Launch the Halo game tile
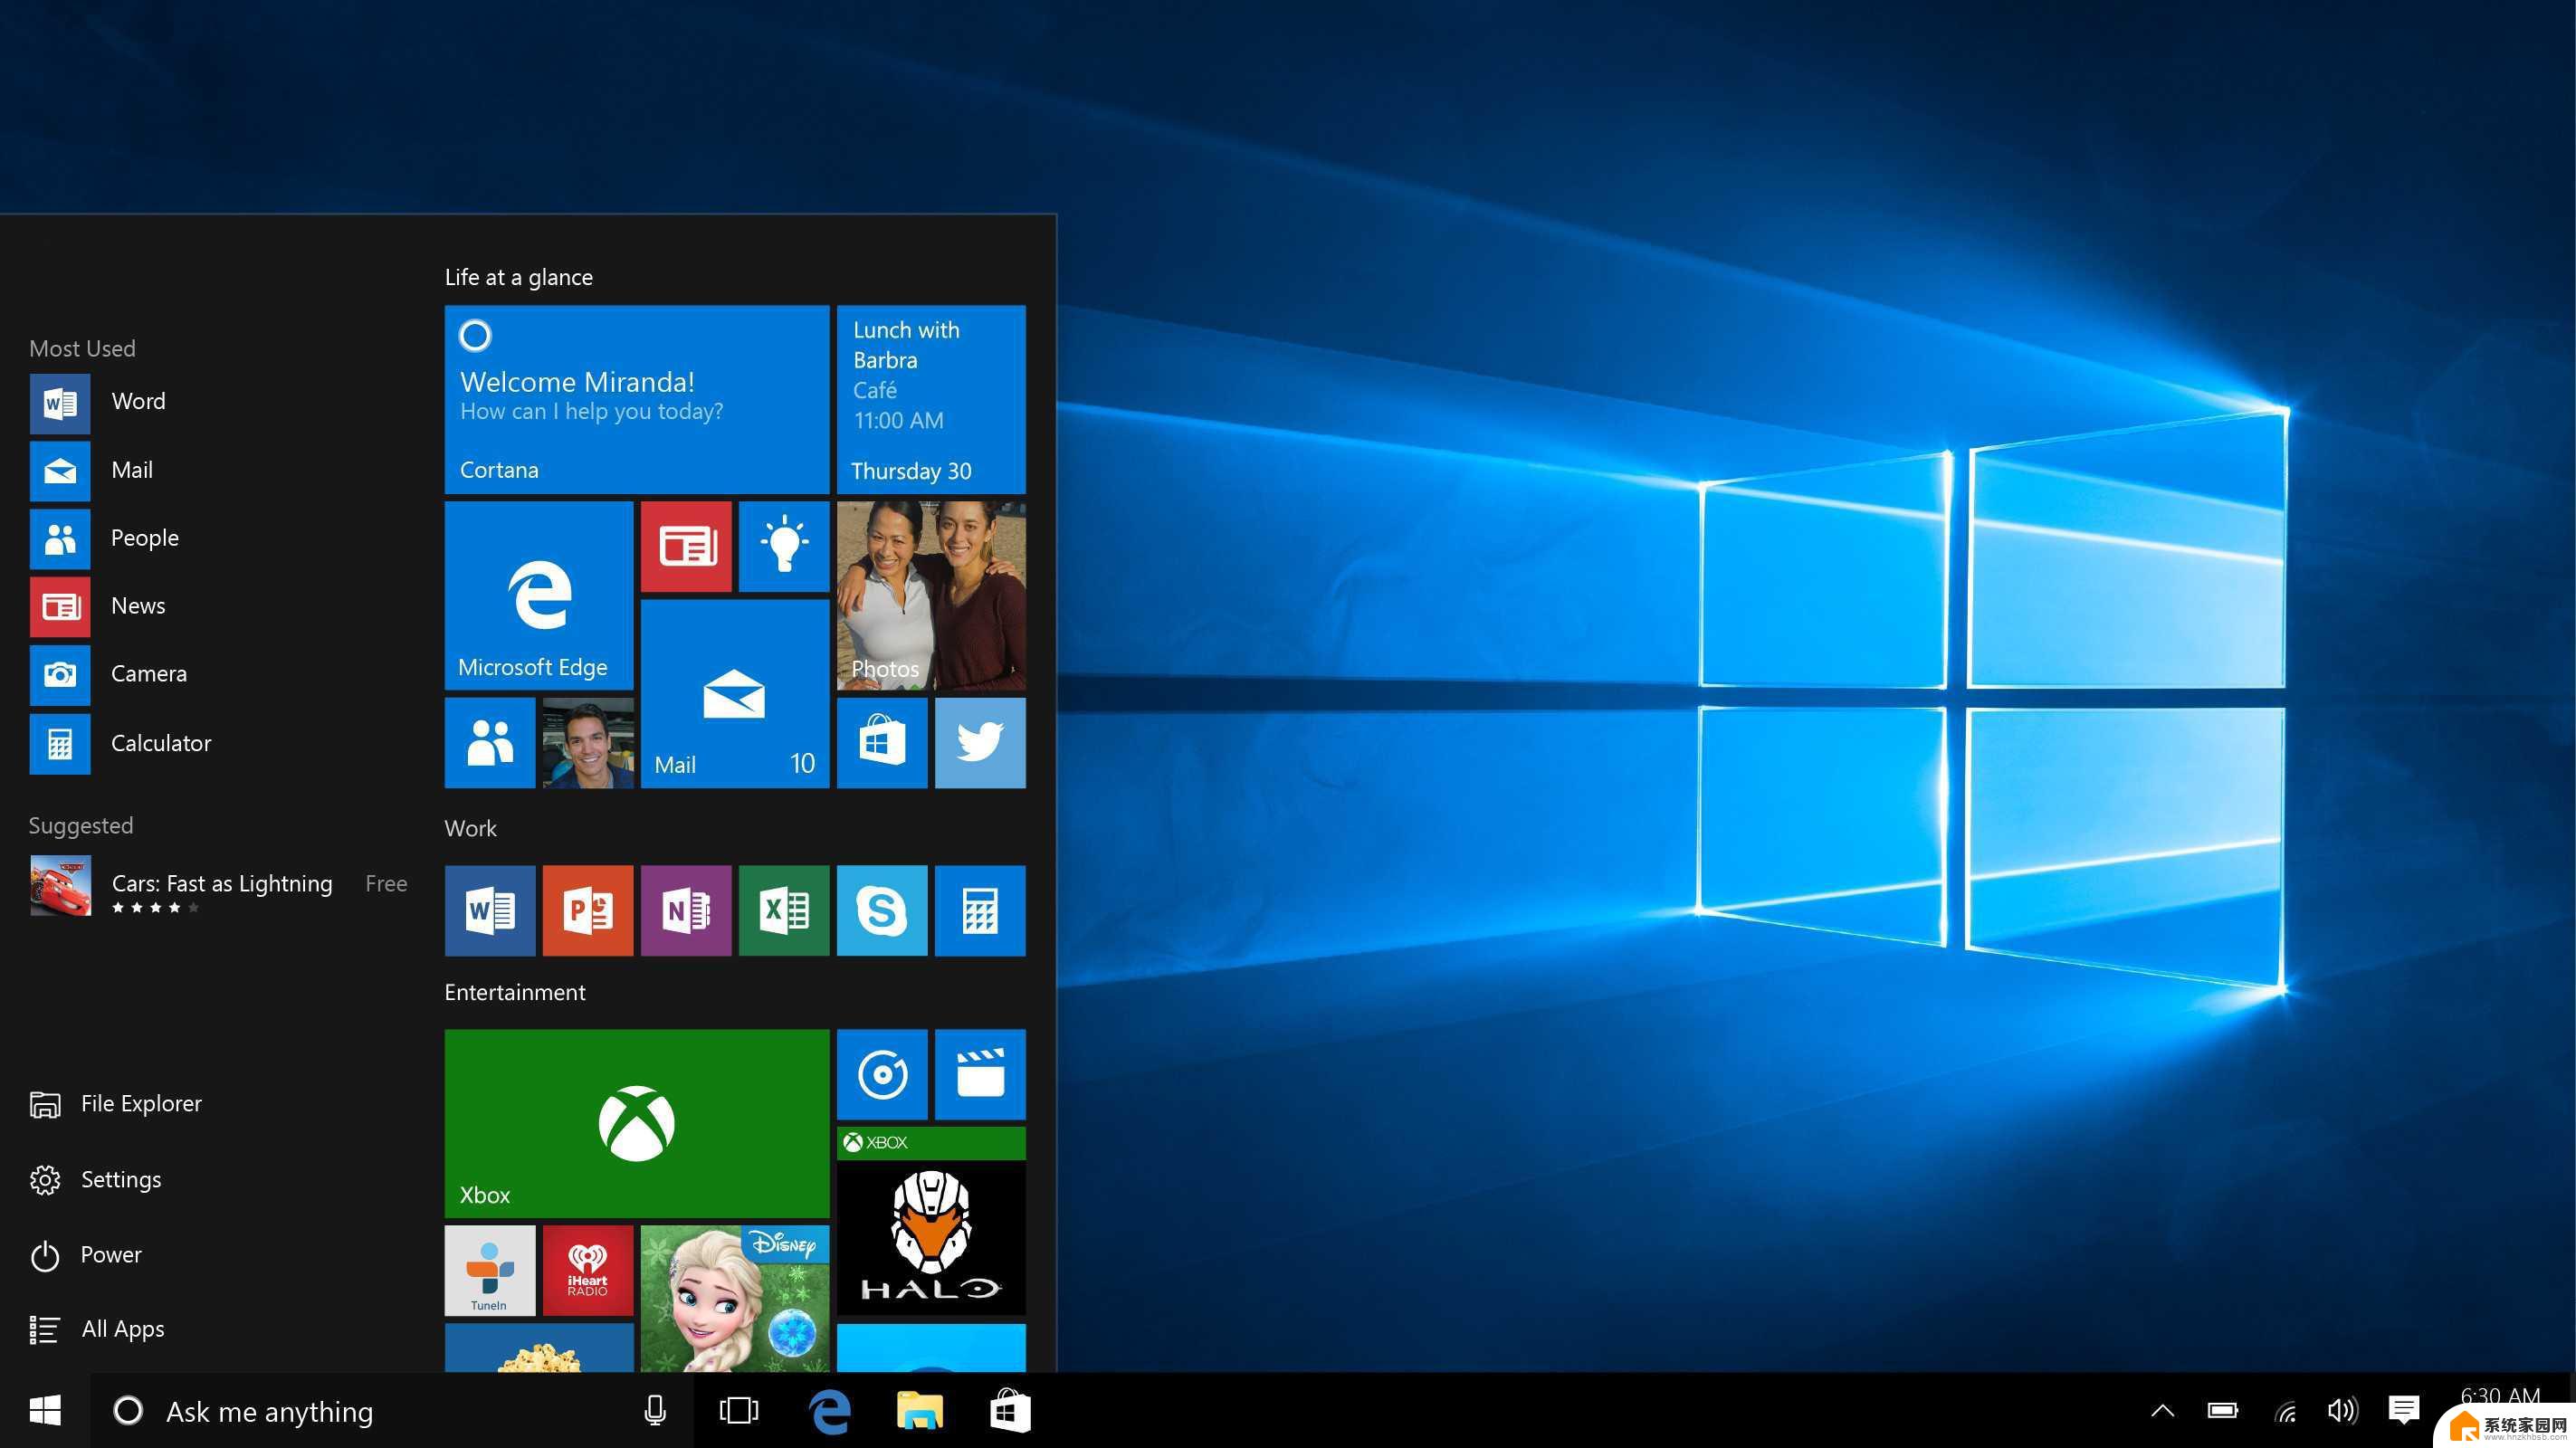This screenshot has width=2576, height=1448. pyautogui.click(x=931, y=1222)
